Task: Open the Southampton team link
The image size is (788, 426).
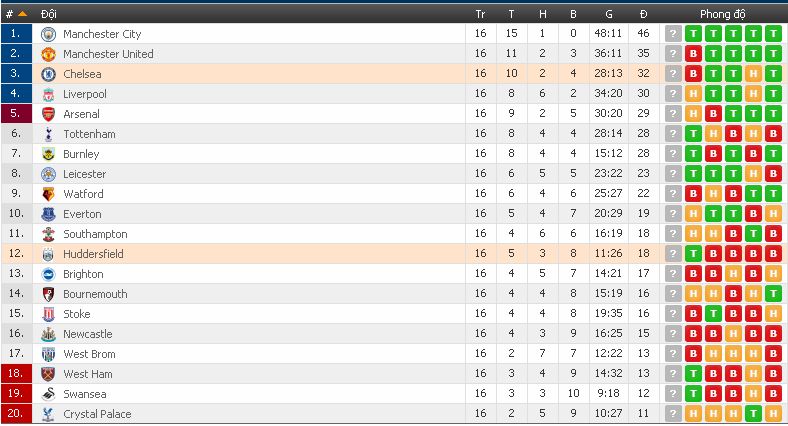Action: [x=95, y=234]
